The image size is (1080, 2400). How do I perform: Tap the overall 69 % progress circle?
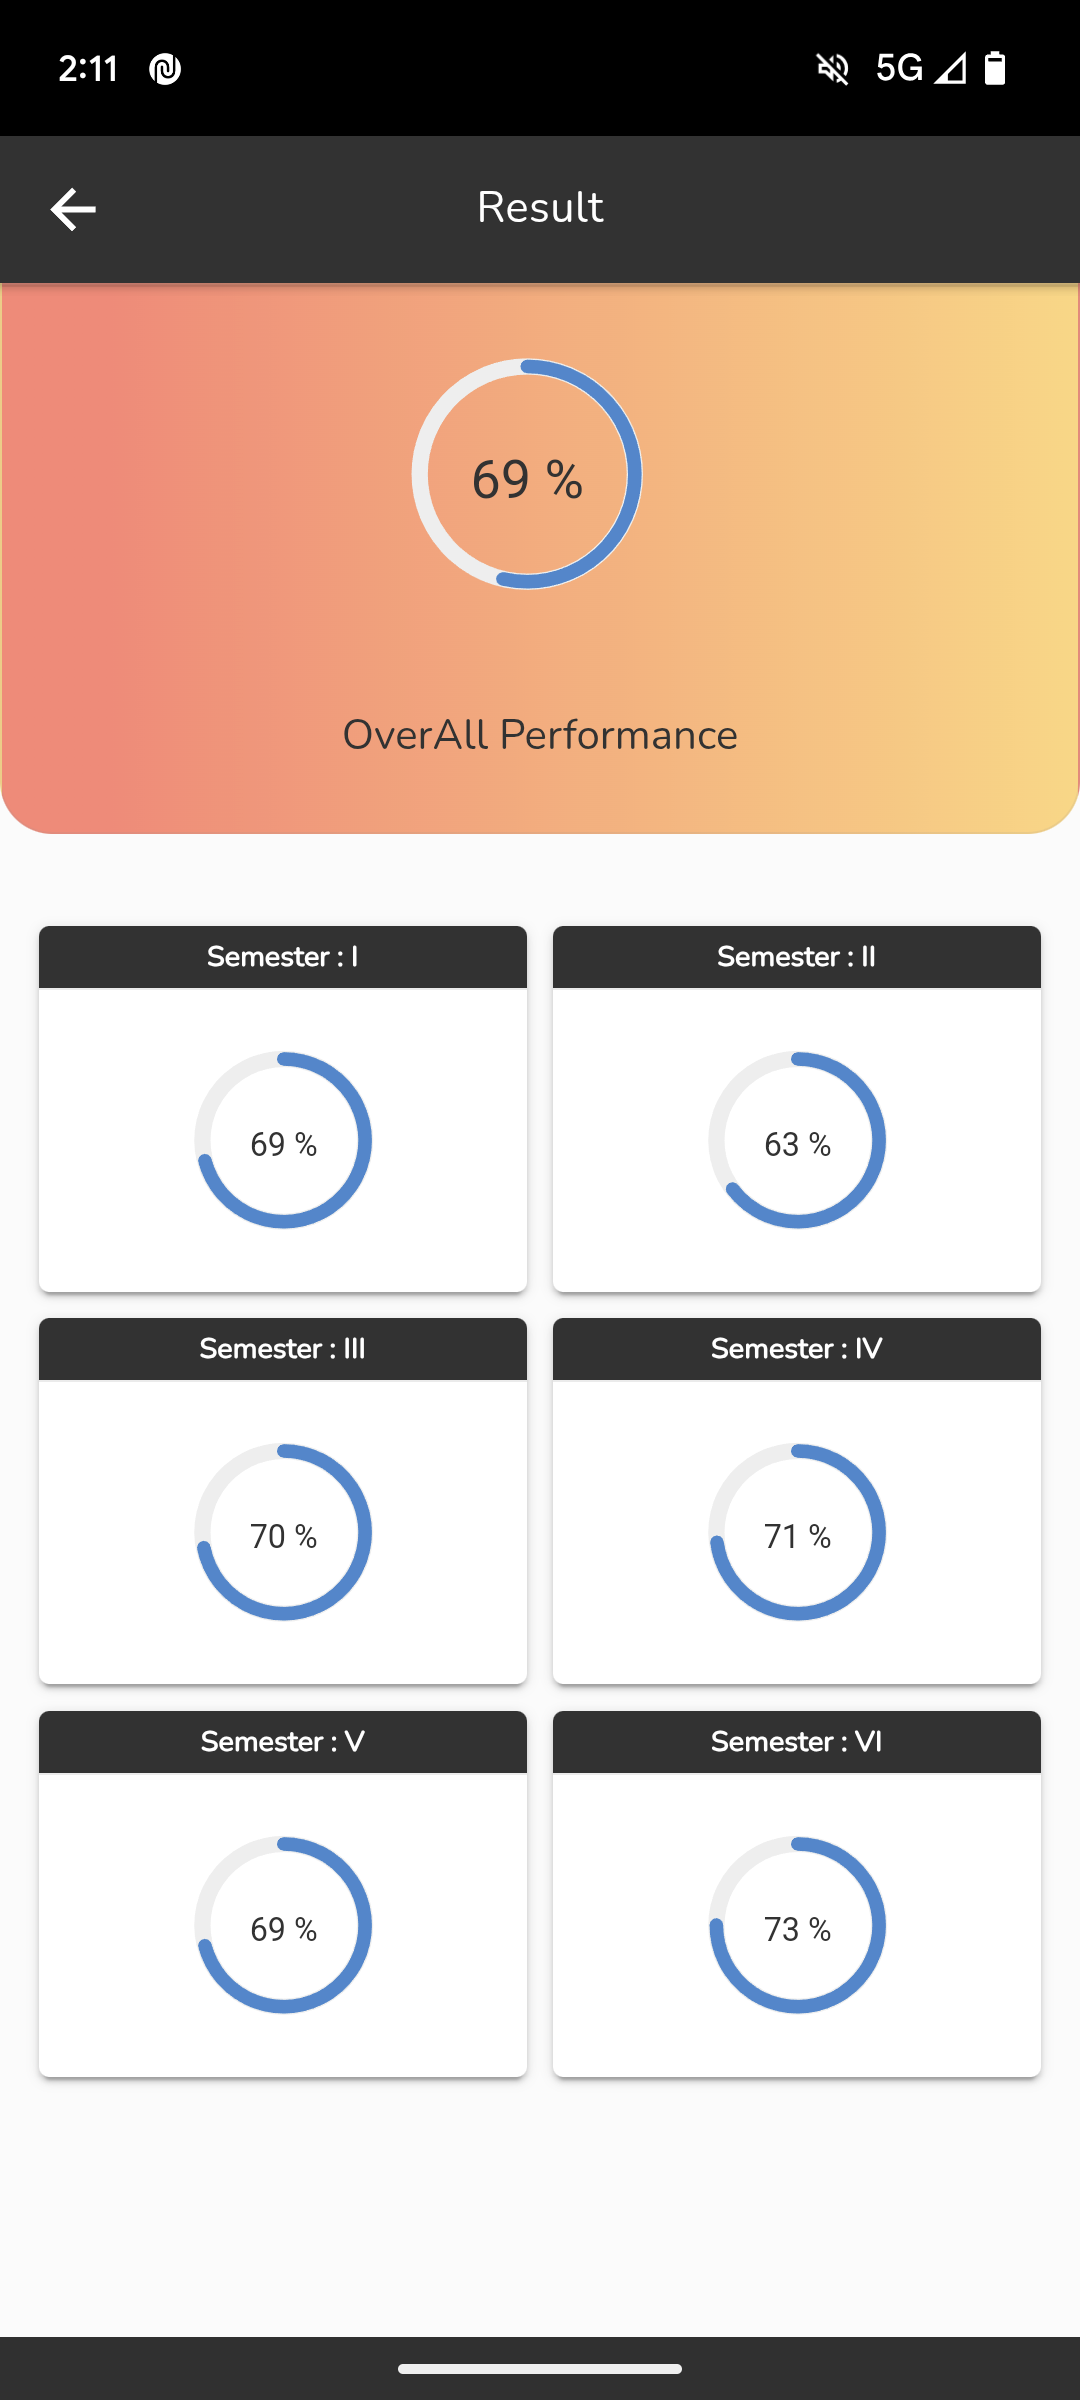pos(527,474)
